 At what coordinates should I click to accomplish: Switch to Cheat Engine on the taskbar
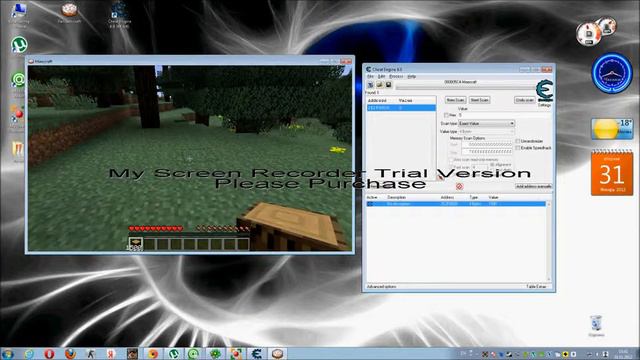tap(257, 353)
